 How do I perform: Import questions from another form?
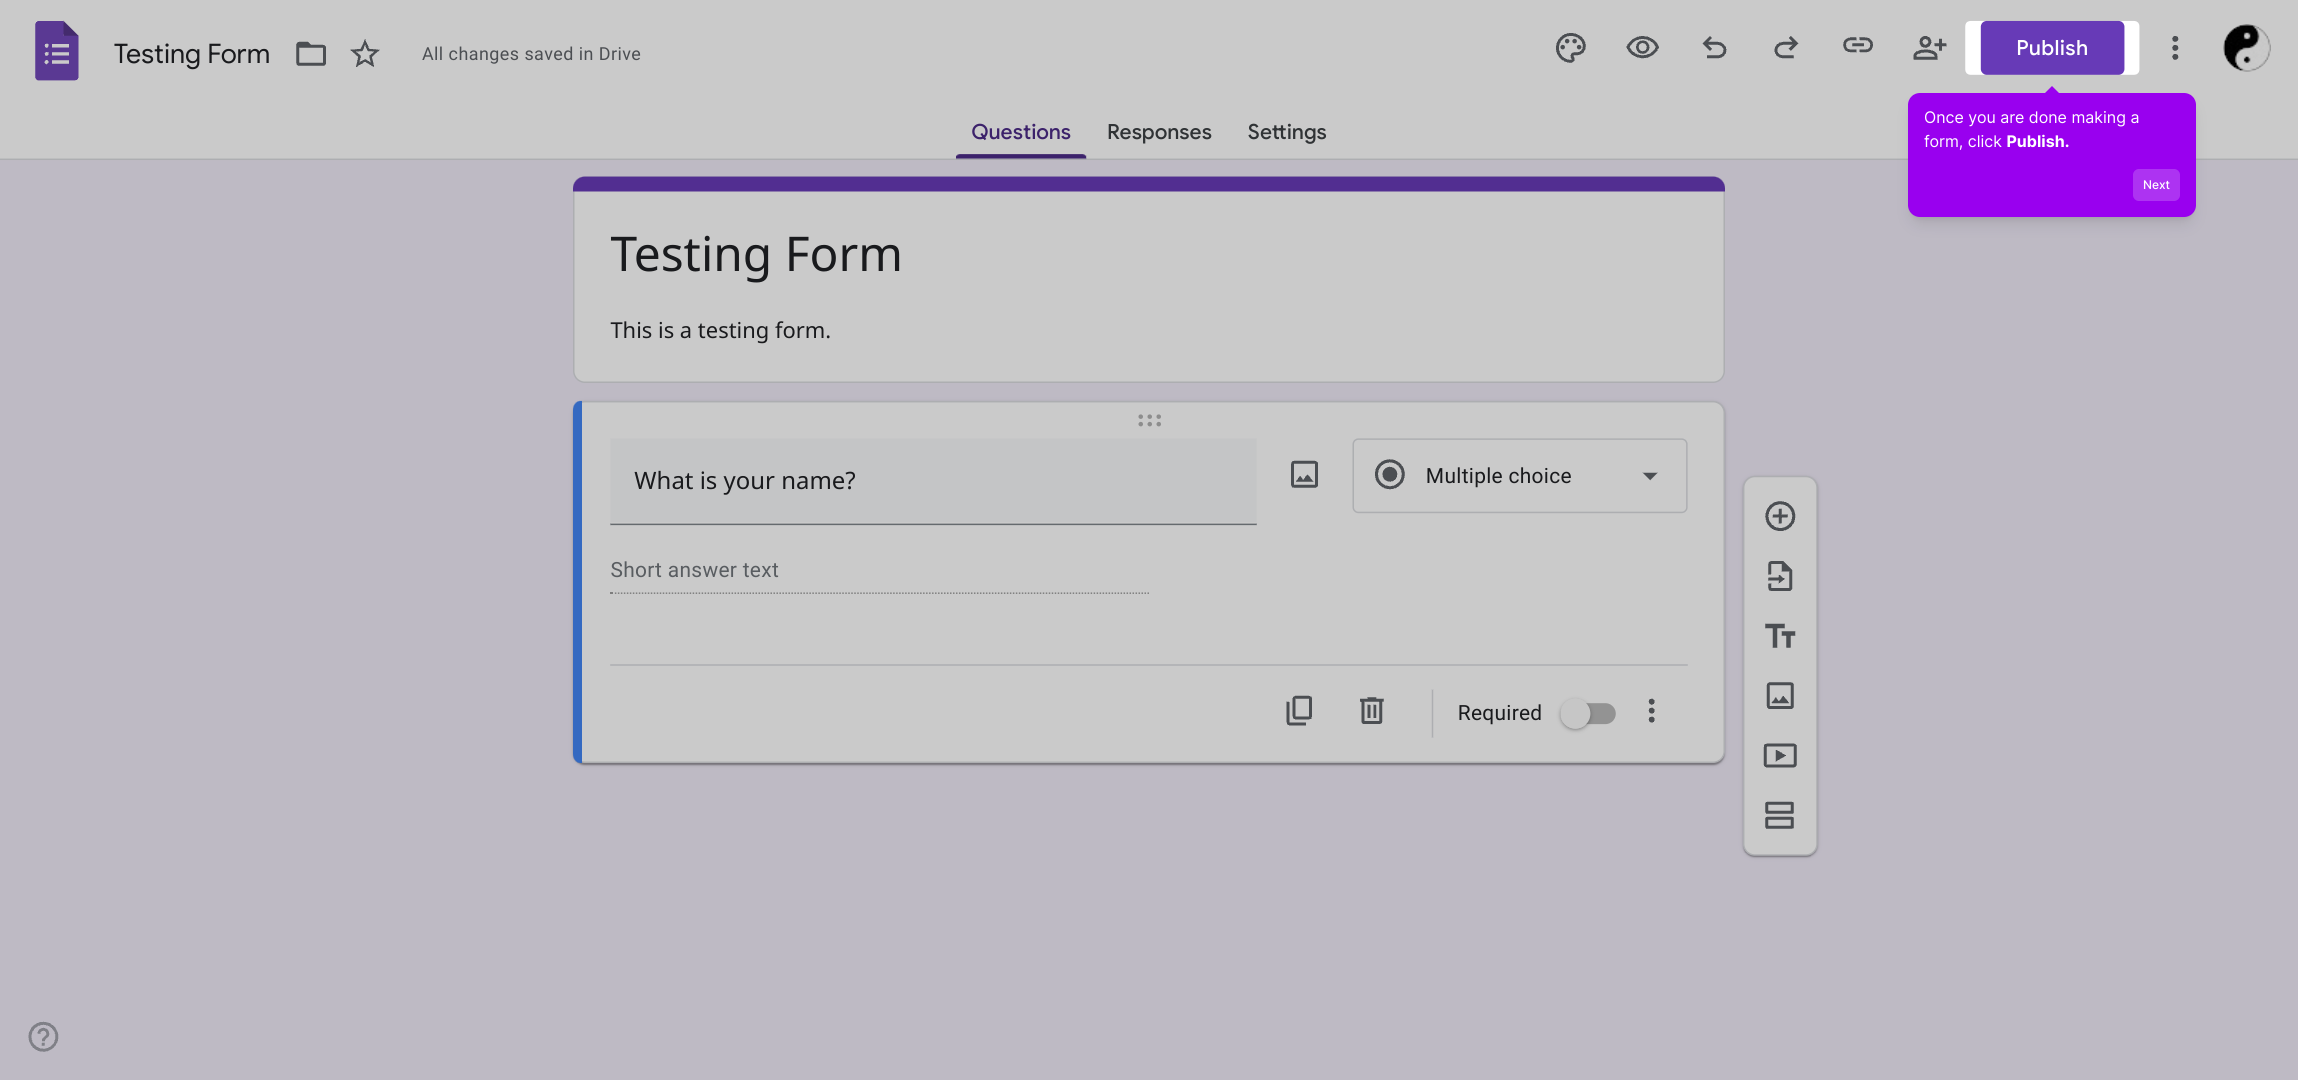tap(1780, 577)
